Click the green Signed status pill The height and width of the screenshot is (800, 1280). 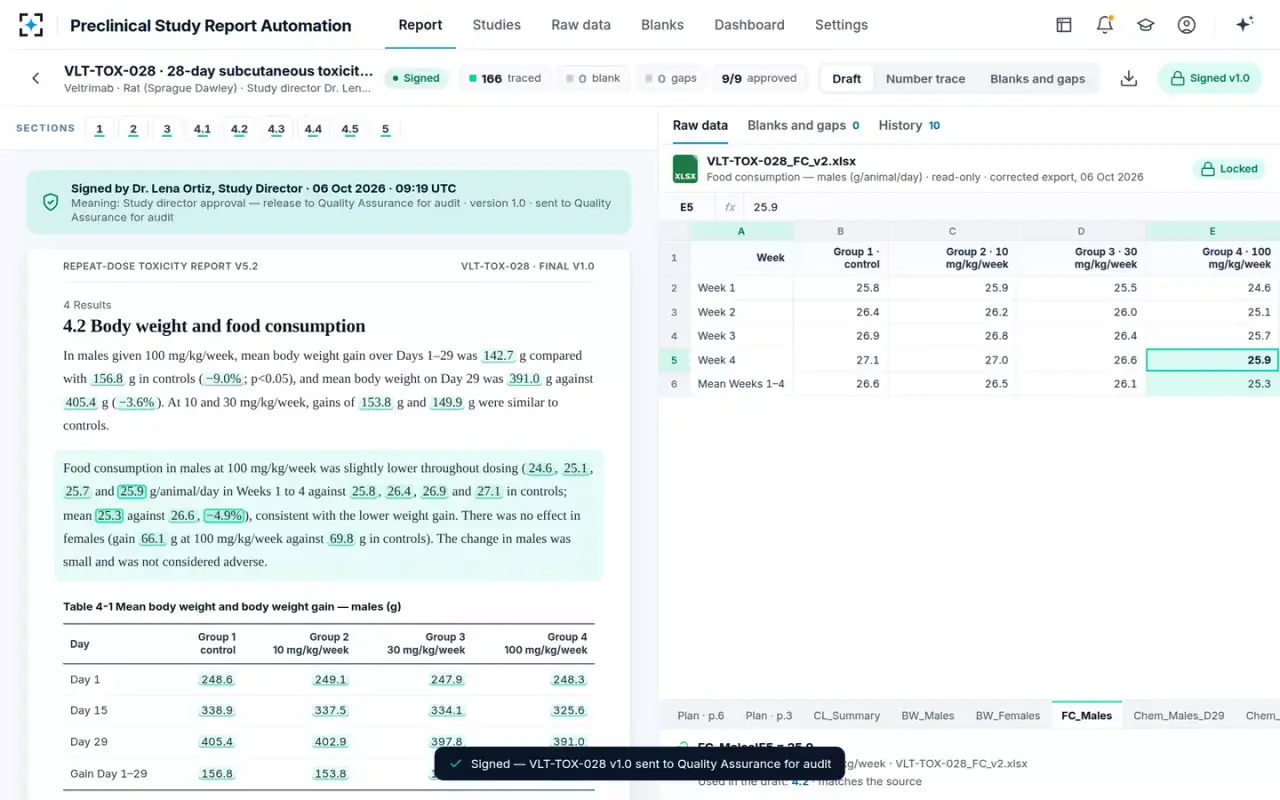415,78
